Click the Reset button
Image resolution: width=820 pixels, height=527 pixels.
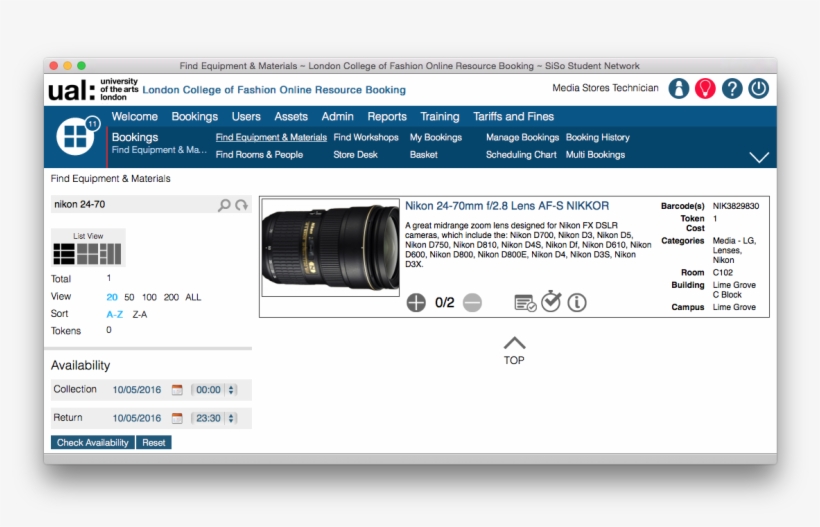154,442
